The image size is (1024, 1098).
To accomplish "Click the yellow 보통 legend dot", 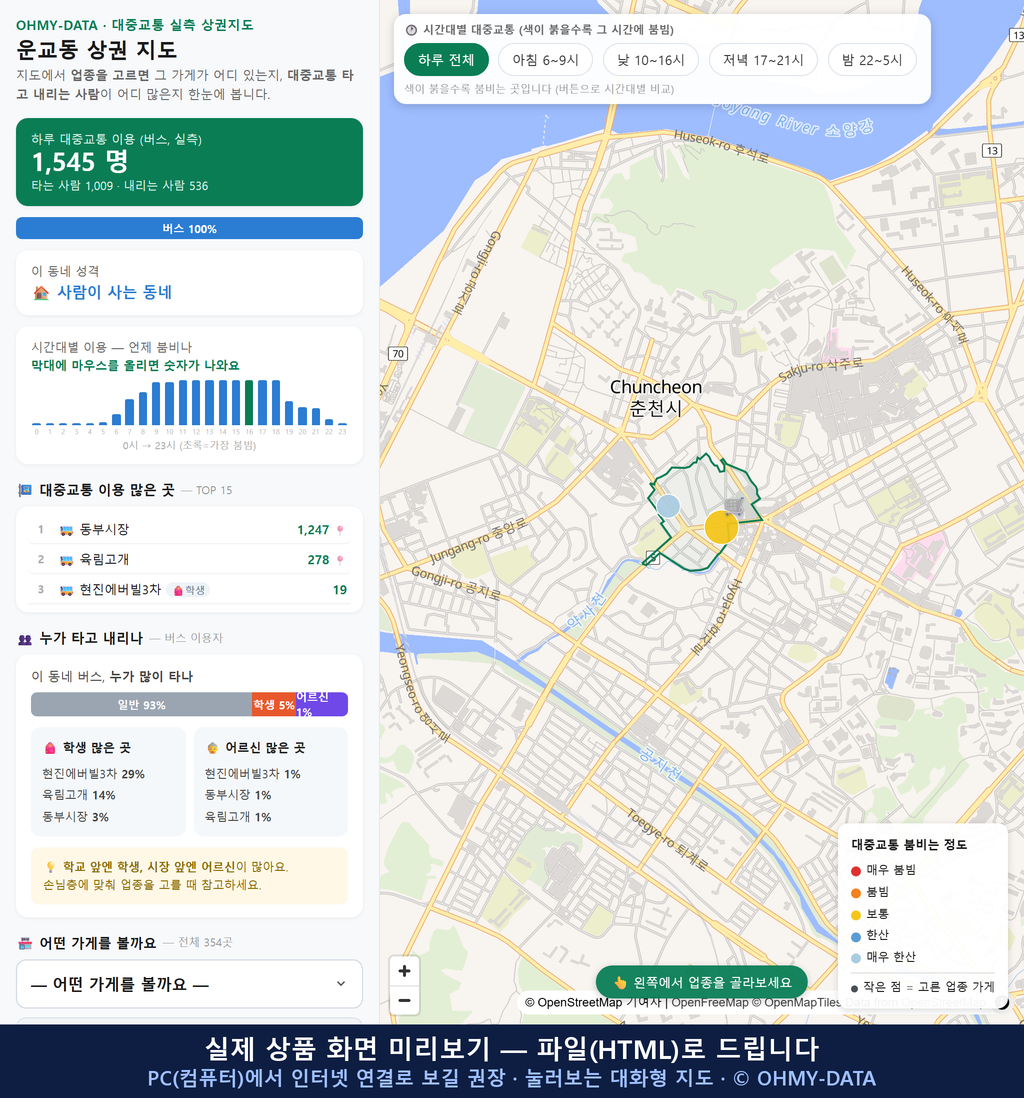I will point(856,915).
